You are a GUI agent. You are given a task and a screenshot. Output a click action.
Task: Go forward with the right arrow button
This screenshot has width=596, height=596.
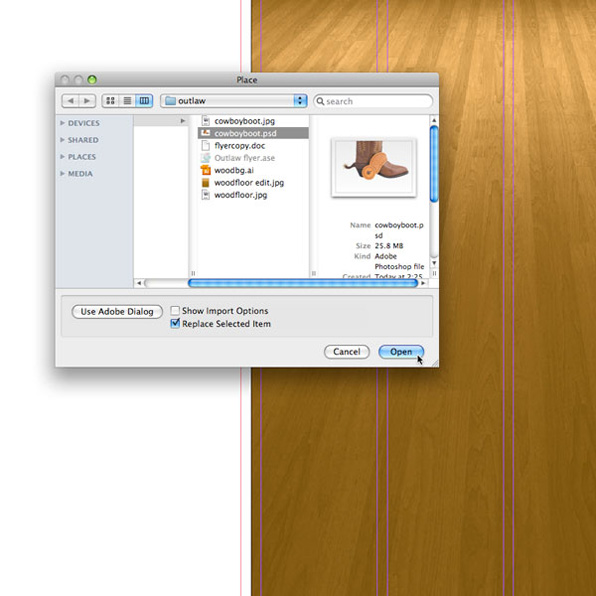click(87, 101)
